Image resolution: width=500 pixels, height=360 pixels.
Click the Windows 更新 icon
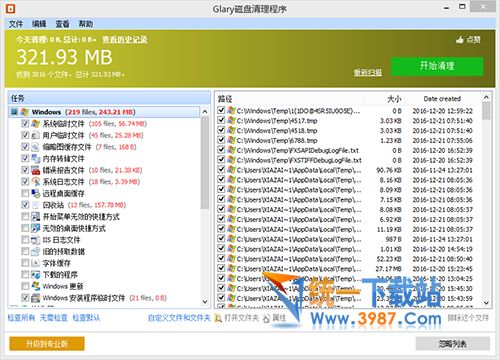[x=36, y=286]
